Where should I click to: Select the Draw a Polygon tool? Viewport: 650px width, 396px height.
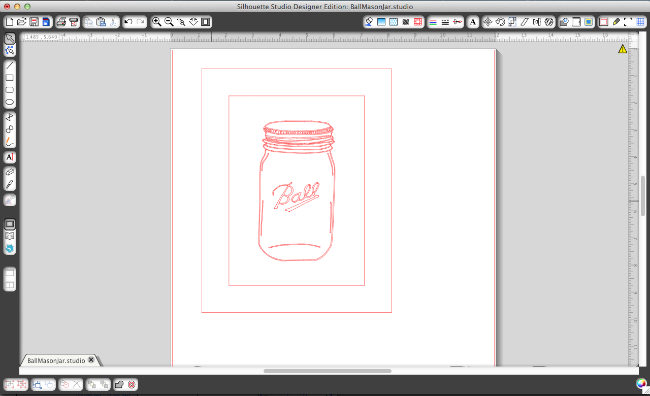click(x=10, y=117)
